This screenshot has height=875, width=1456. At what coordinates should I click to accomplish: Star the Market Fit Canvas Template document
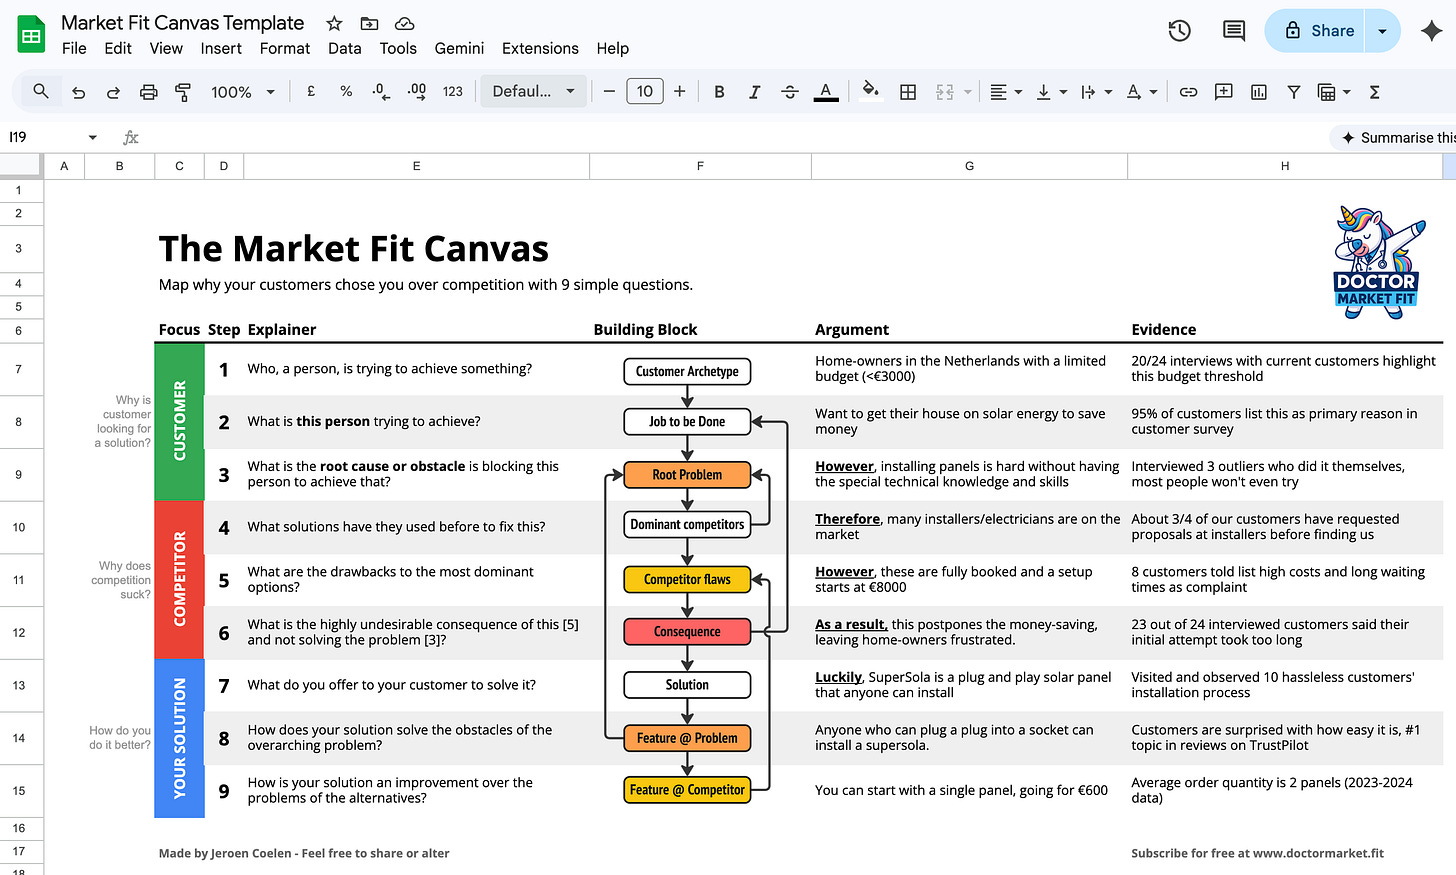click(x=334, y=23)
